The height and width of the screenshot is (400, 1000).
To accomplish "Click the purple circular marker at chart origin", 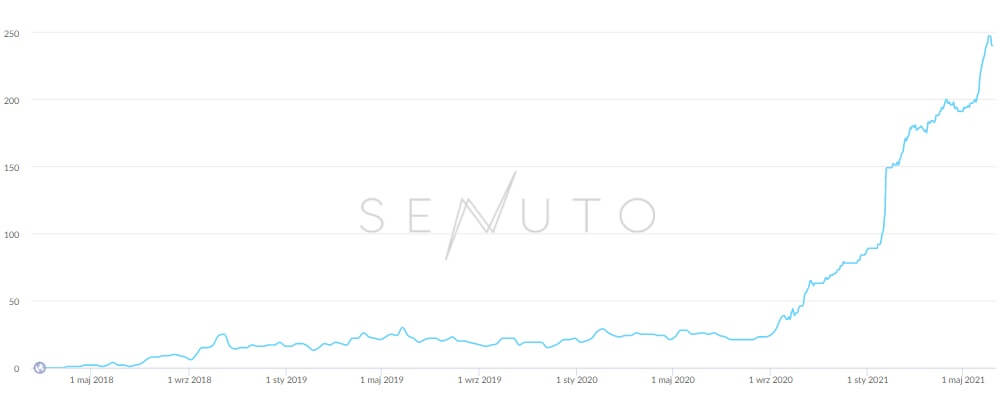I will point(40,367).
